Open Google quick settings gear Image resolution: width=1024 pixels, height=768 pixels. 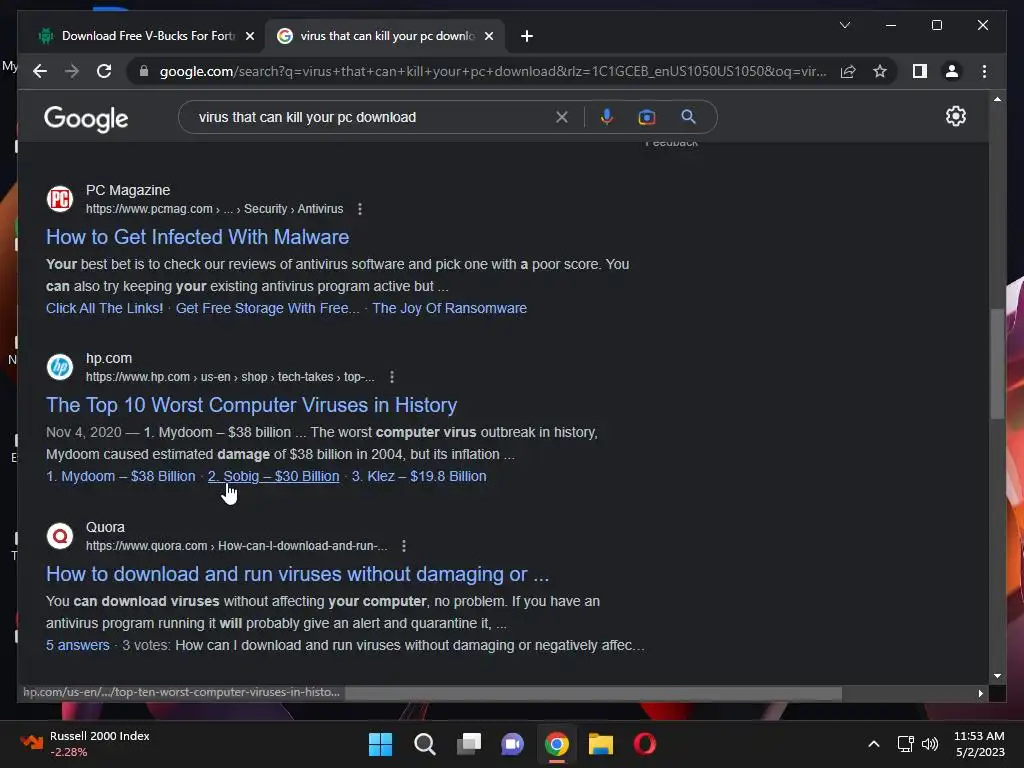coord(955,116)
